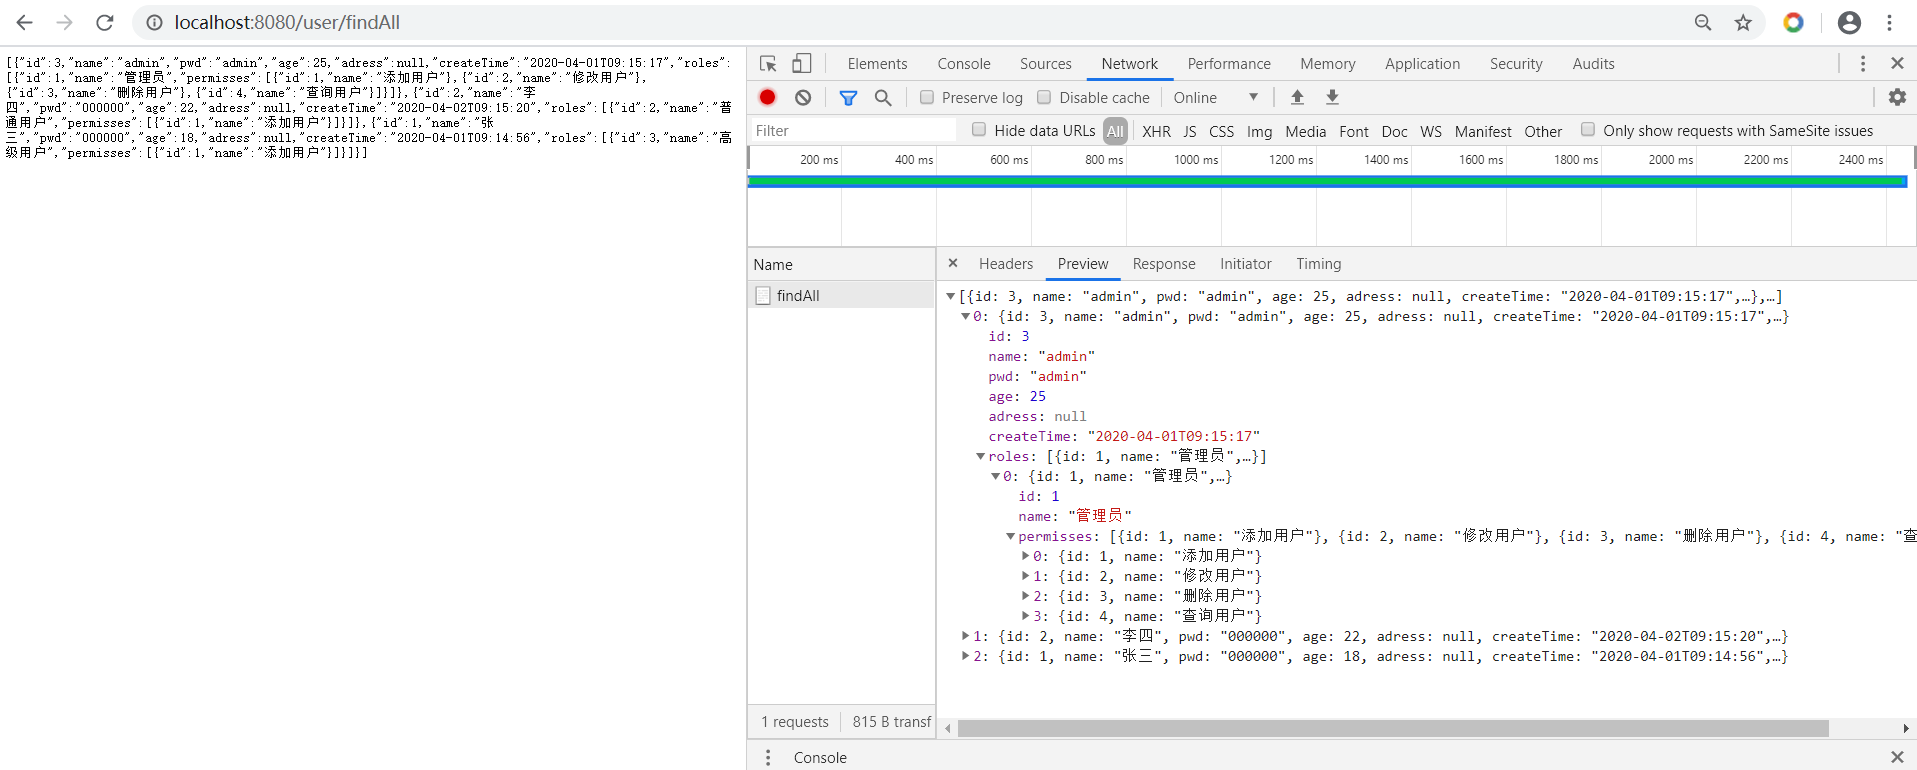1917x770 pixels.
Task: Go back to the previous page
Action: click(25, 22)
